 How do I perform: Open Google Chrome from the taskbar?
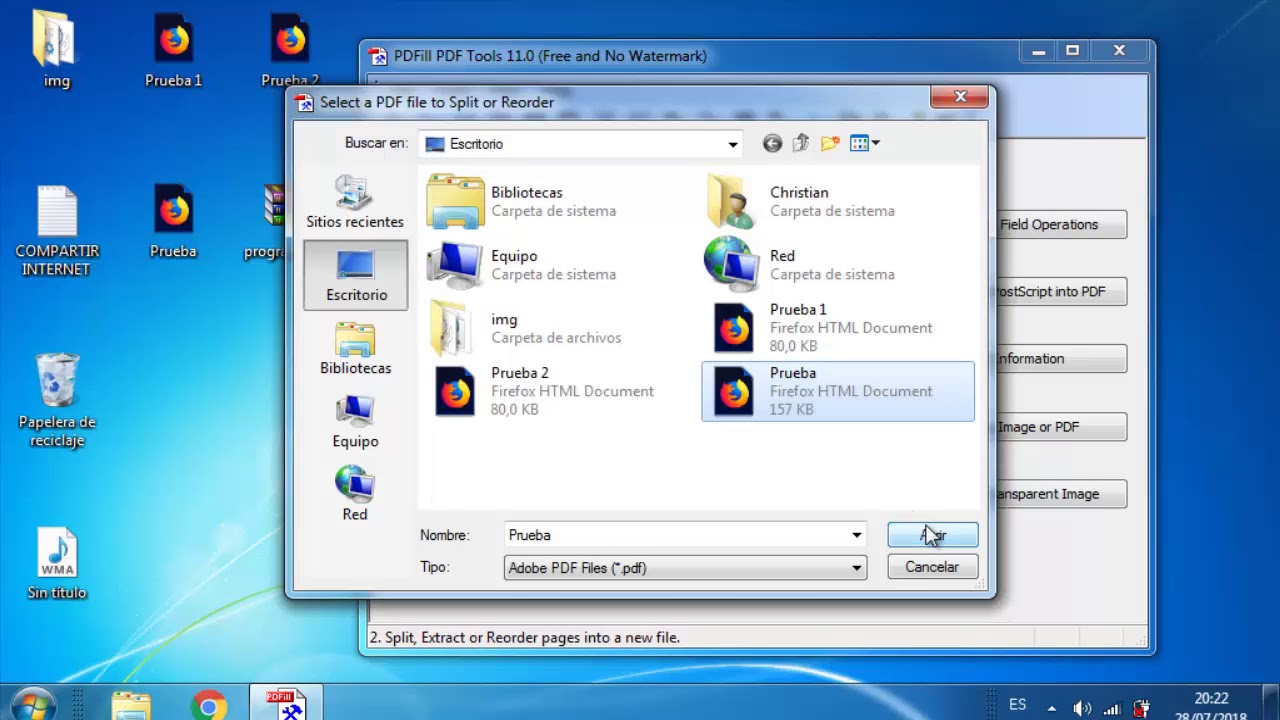point(209,705)
